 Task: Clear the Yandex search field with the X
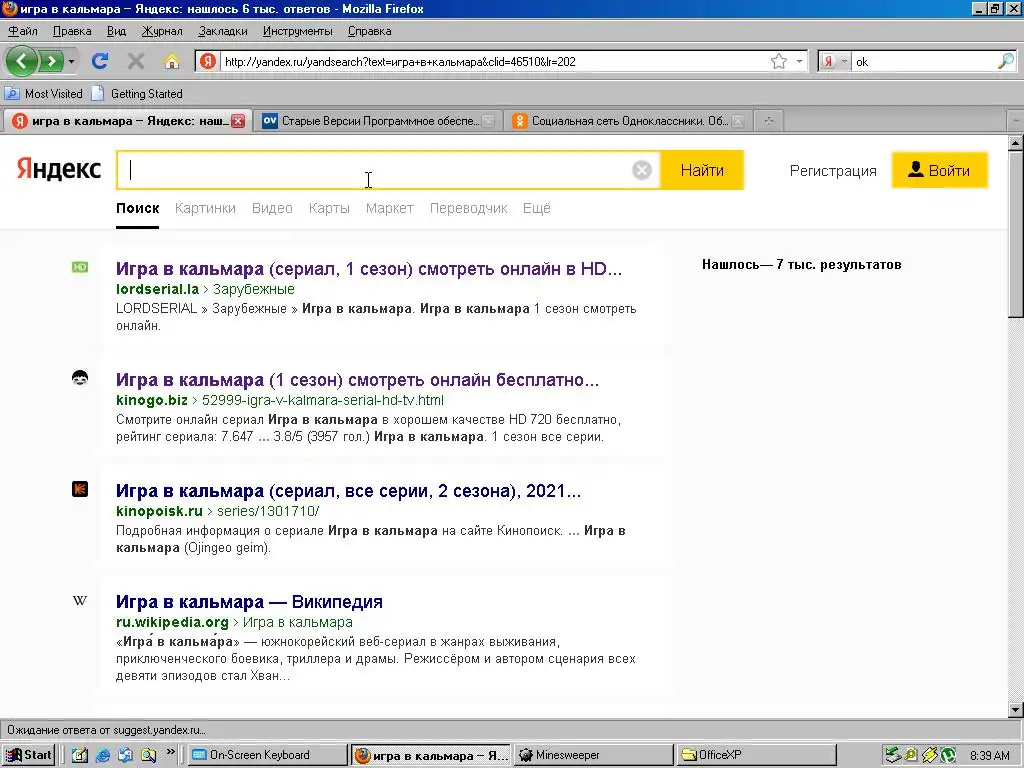tap(642, 170)
